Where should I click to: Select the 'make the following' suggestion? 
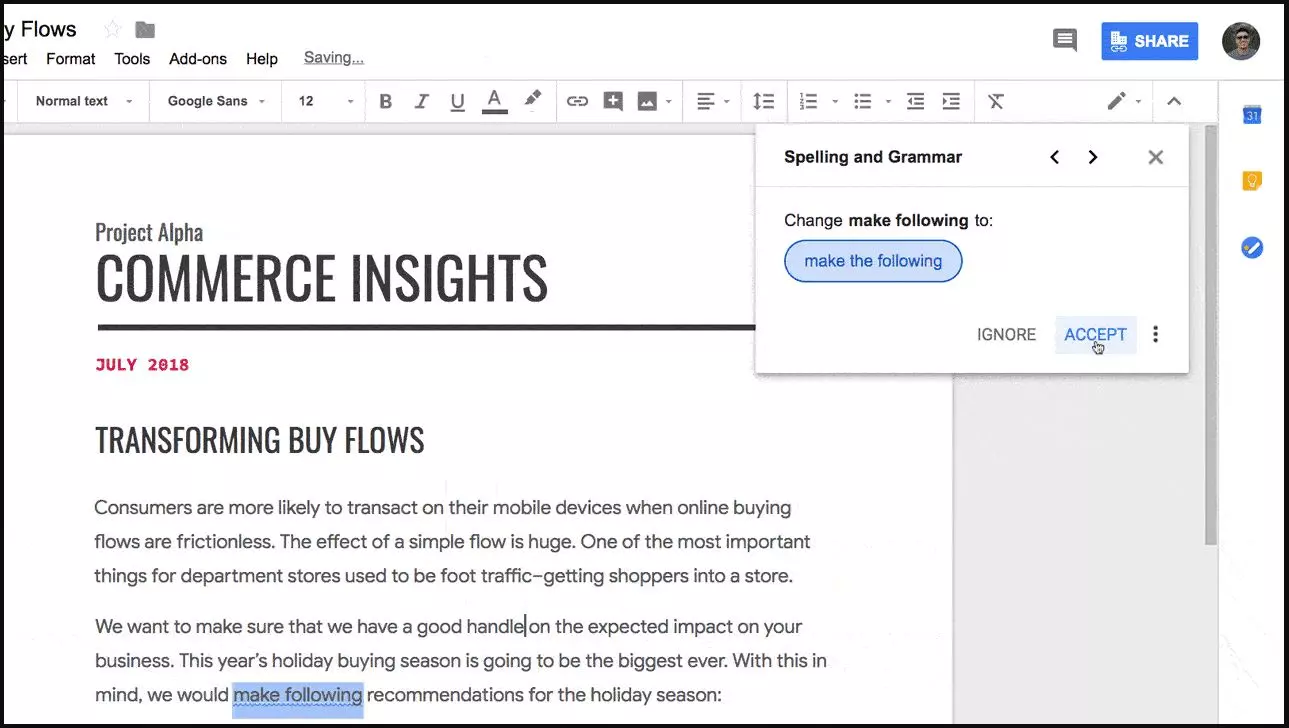pos(873,261)
